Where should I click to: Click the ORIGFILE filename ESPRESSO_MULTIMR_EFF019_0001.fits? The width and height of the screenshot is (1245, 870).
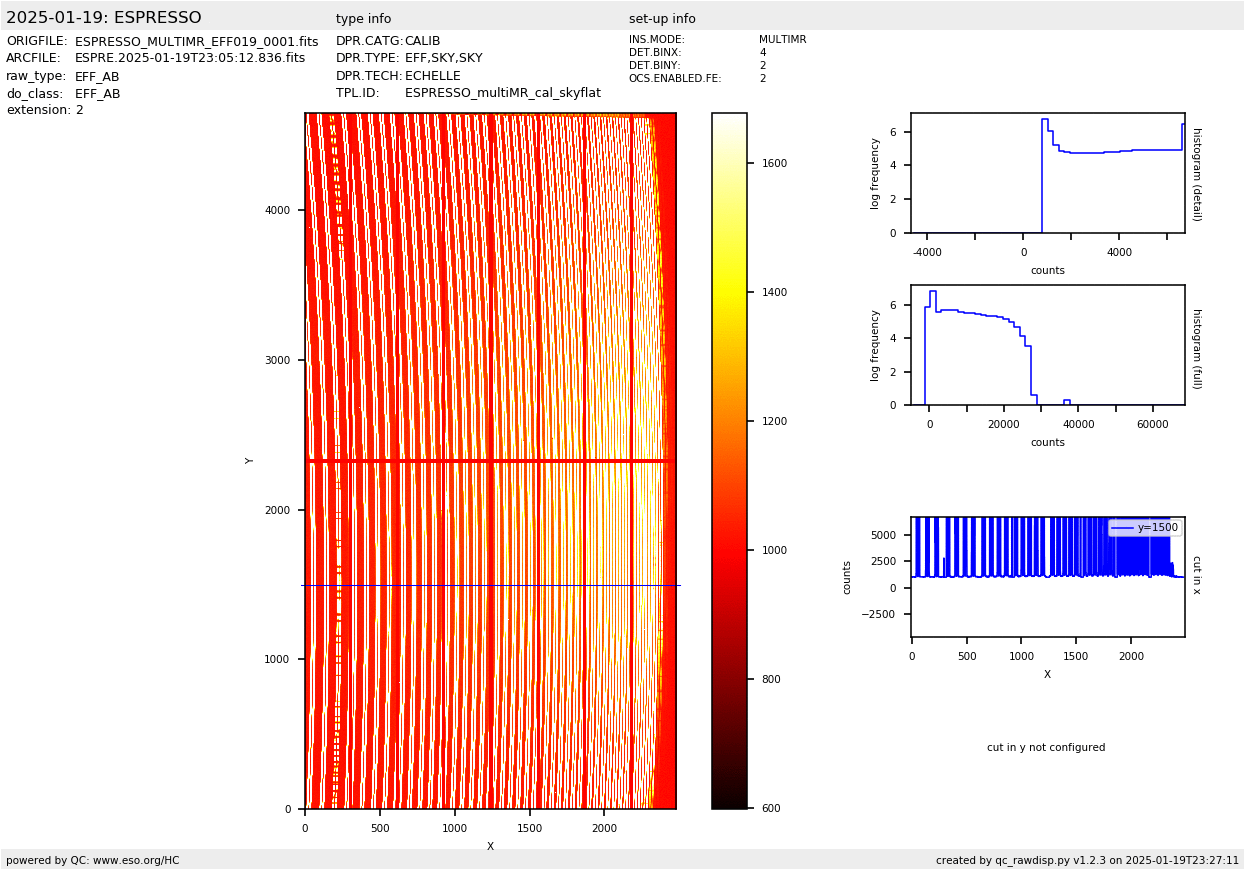pyautogui.click(x=196, y=42)
